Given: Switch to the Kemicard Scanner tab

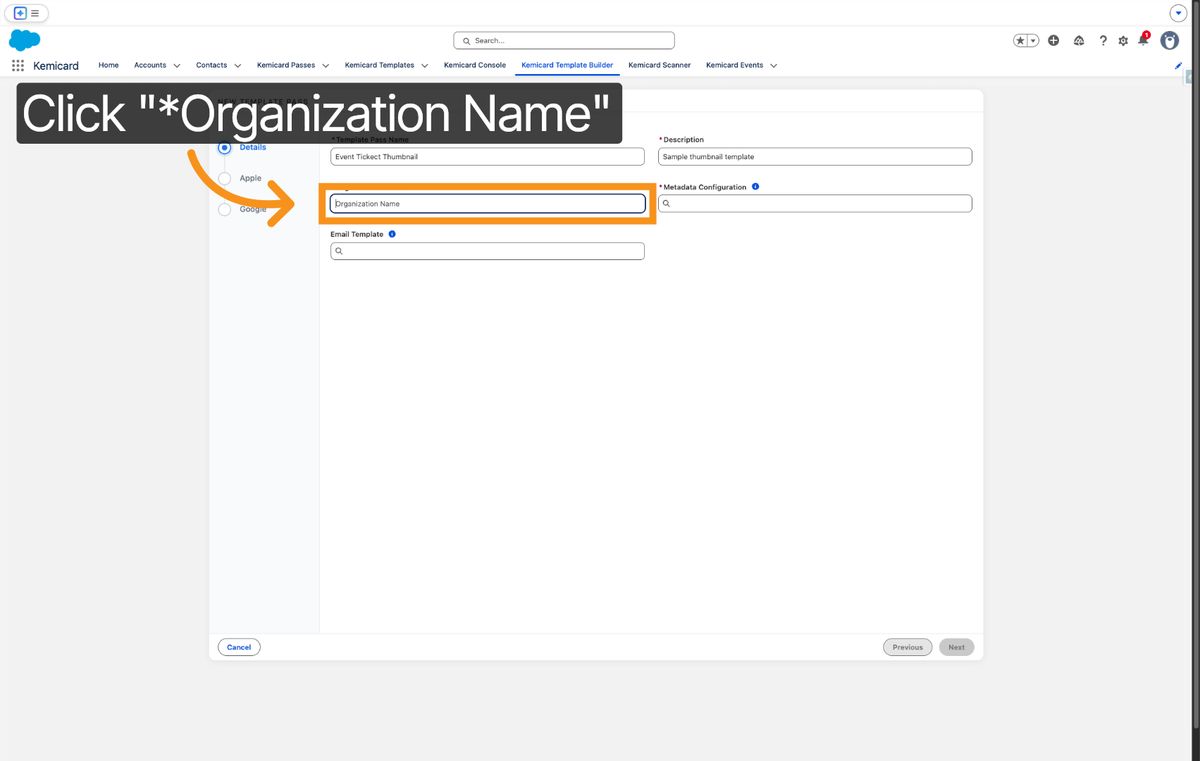Looking at the screenshot, I should [660, 65].
